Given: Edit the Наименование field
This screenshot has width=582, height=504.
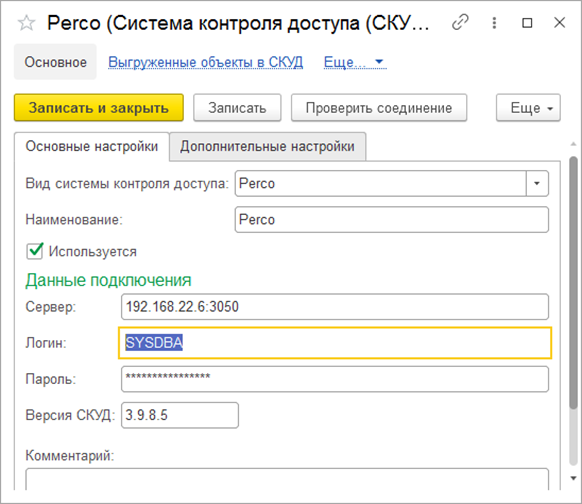Looking at the screenshot, I should point(392,220).
